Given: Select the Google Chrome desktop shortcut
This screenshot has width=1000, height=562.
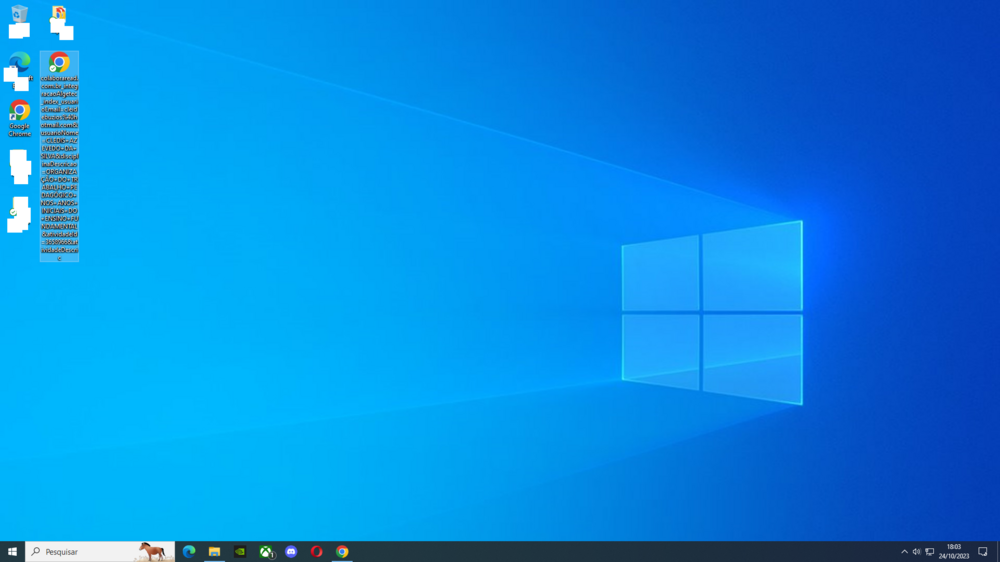Looking at the screenshot, I should click(x=19, y=111).
